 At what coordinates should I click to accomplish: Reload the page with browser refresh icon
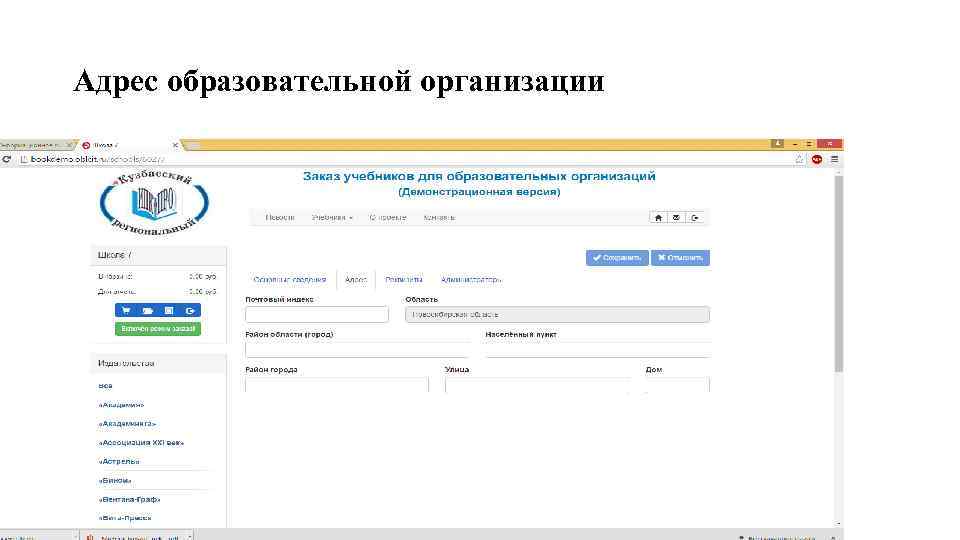[x=7, y=159]
